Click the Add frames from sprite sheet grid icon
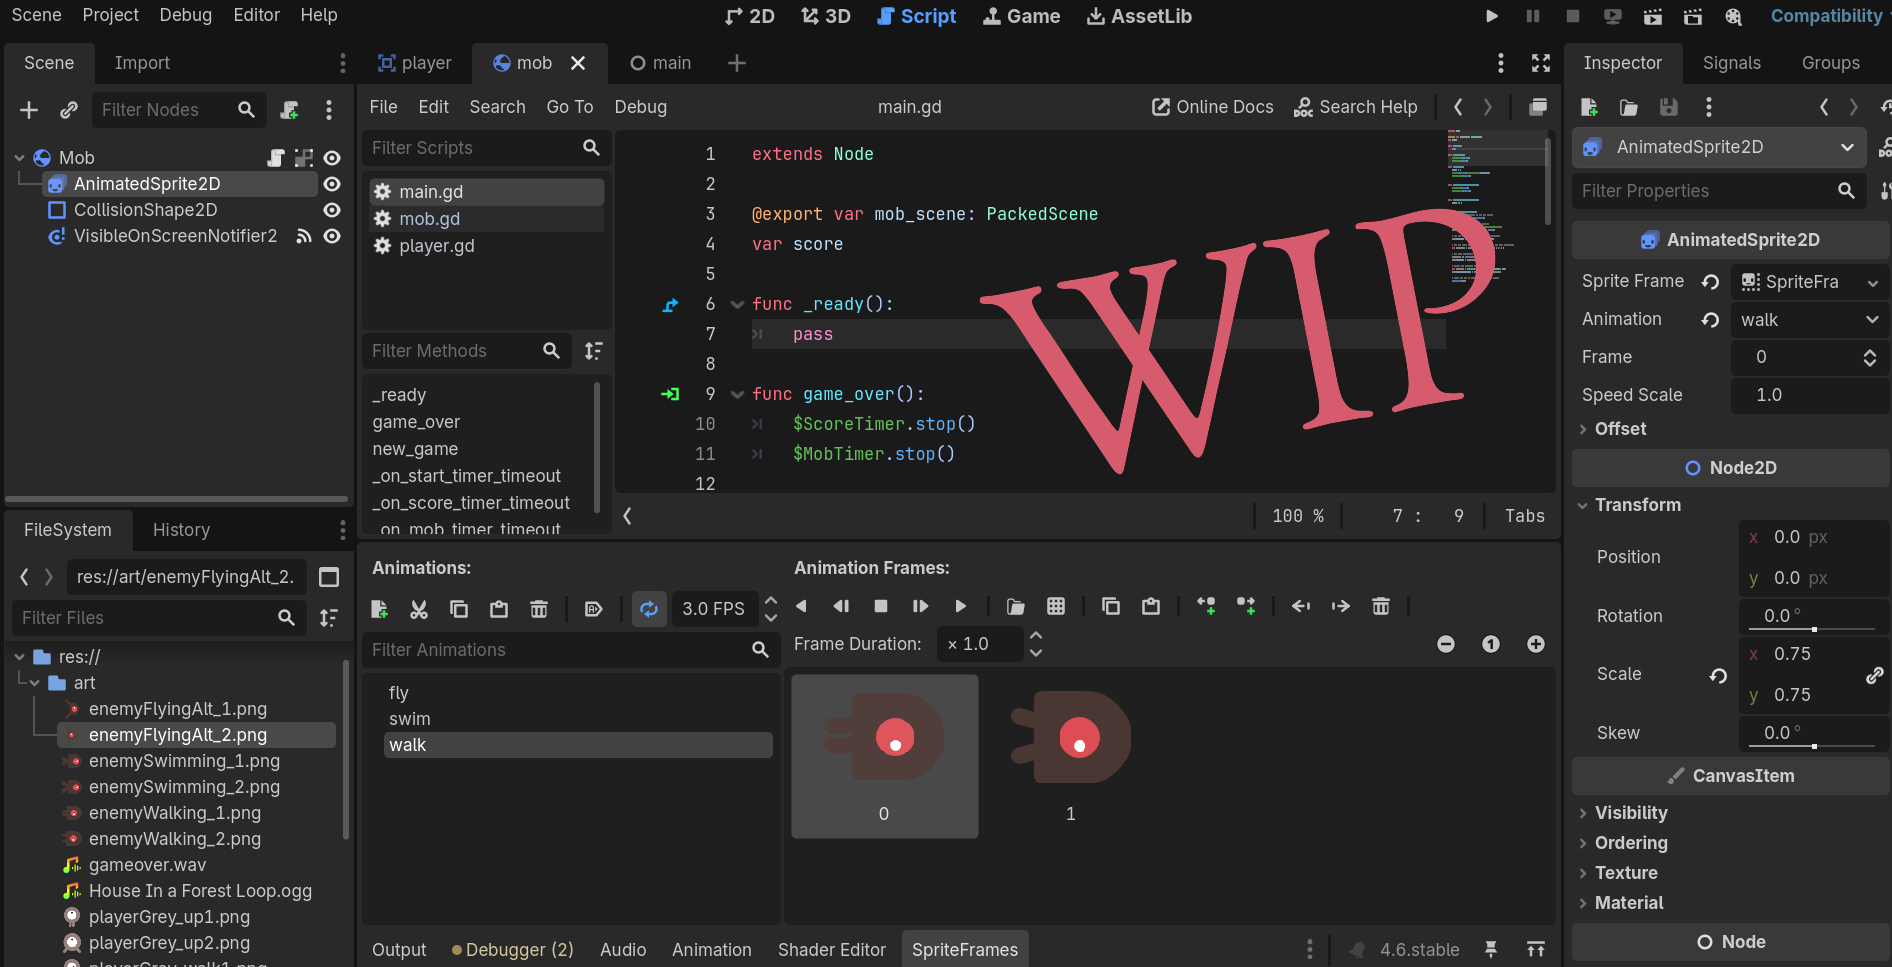 (x=1055, y=606)
